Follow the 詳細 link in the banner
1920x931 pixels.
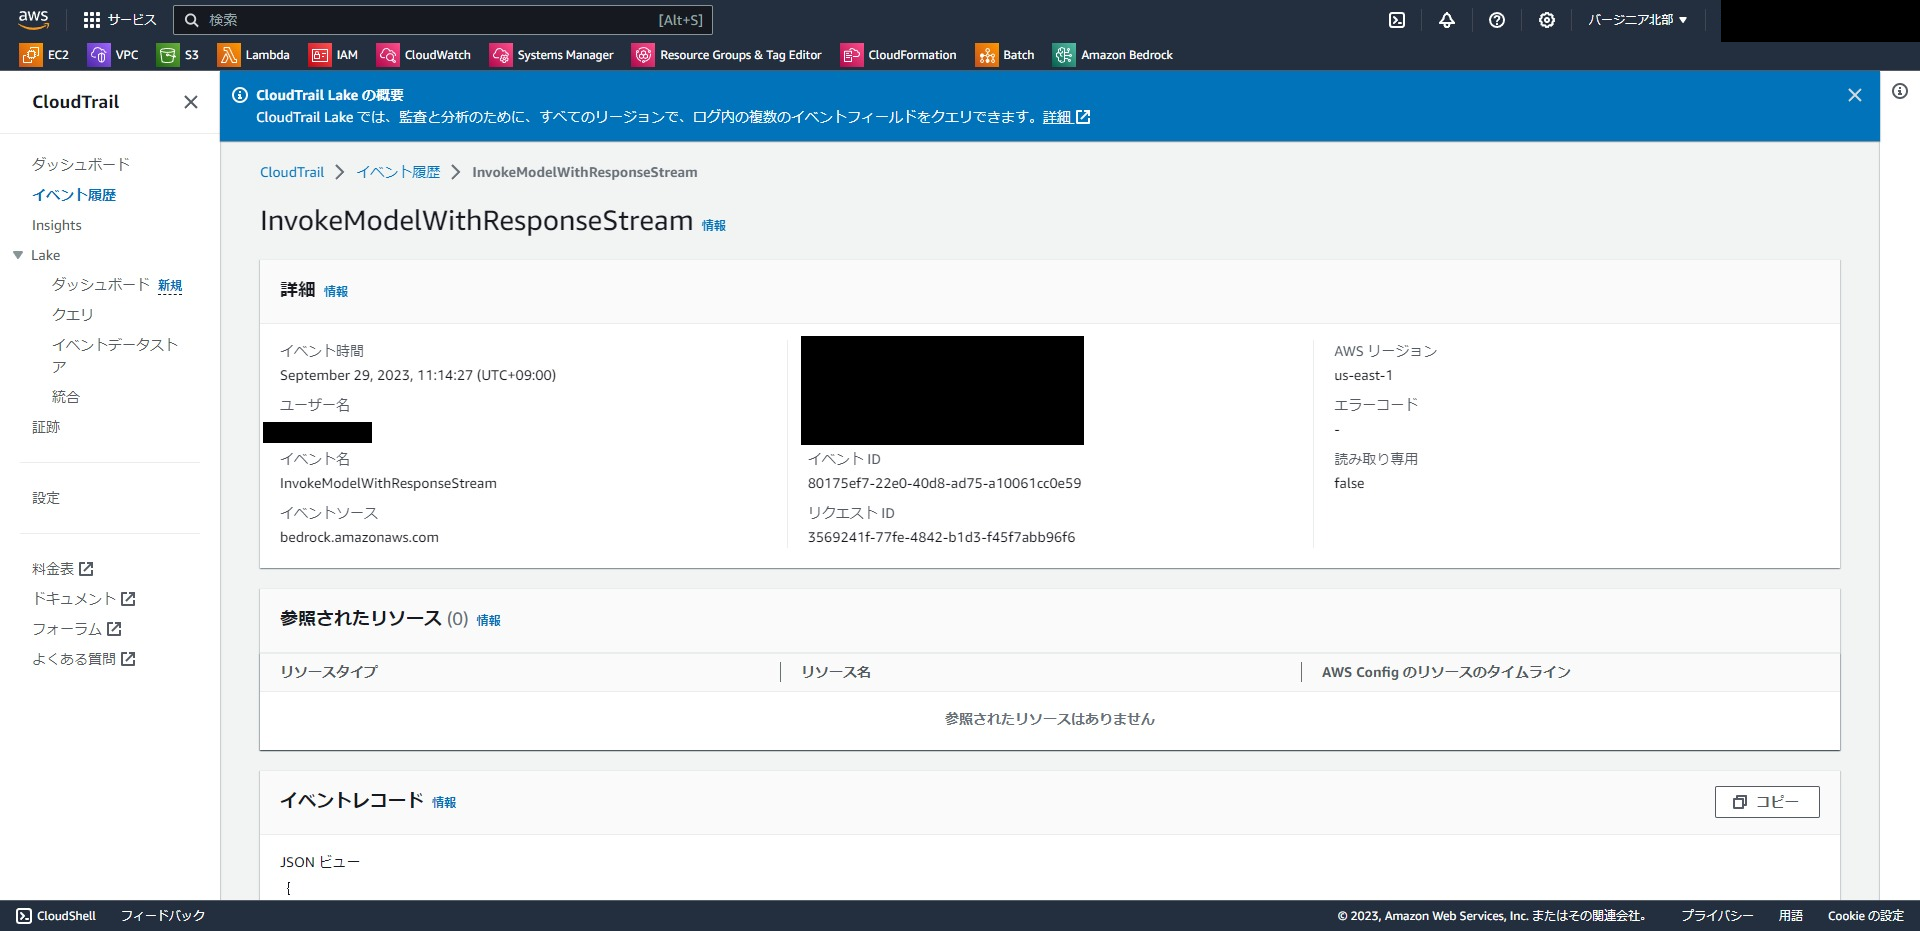[x=1066, y=117]
